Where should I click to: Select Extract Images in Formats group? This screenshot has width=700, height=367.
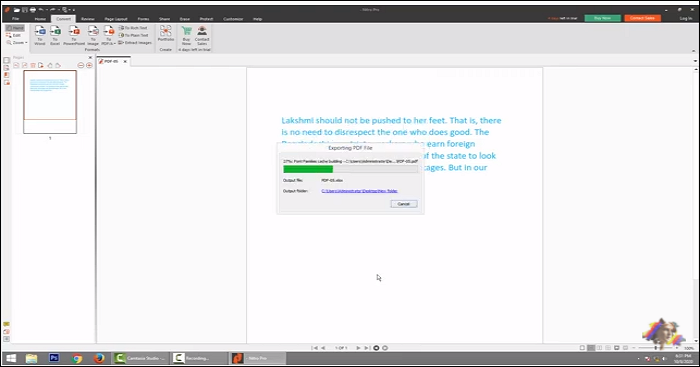135,43
